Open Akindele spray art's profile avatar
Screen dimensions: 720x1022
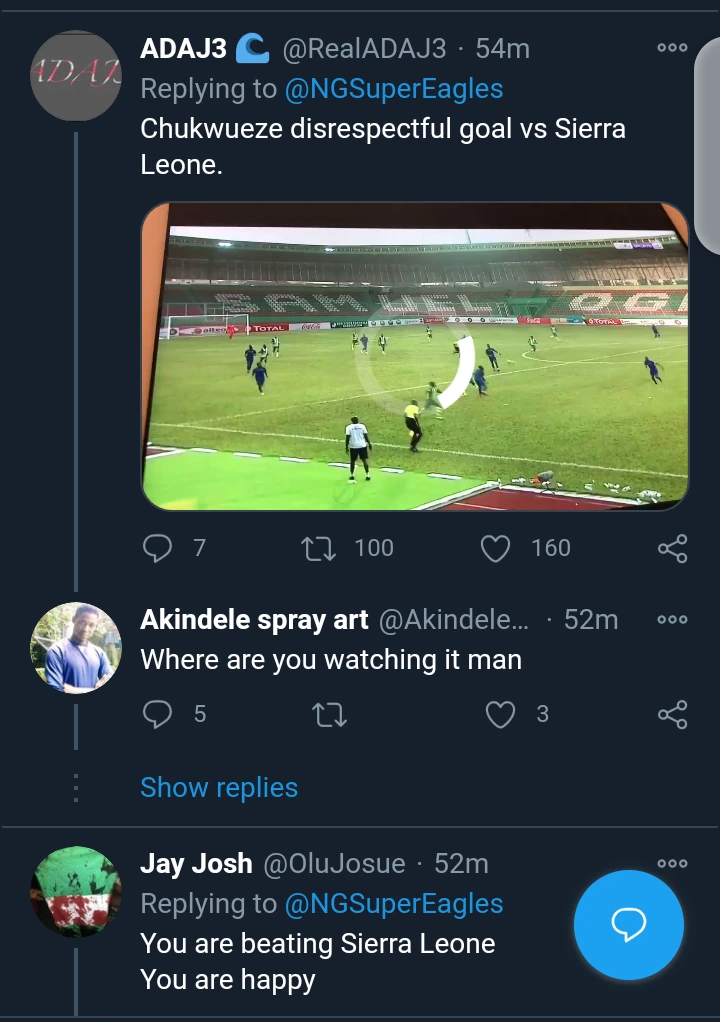coord(76,648)
